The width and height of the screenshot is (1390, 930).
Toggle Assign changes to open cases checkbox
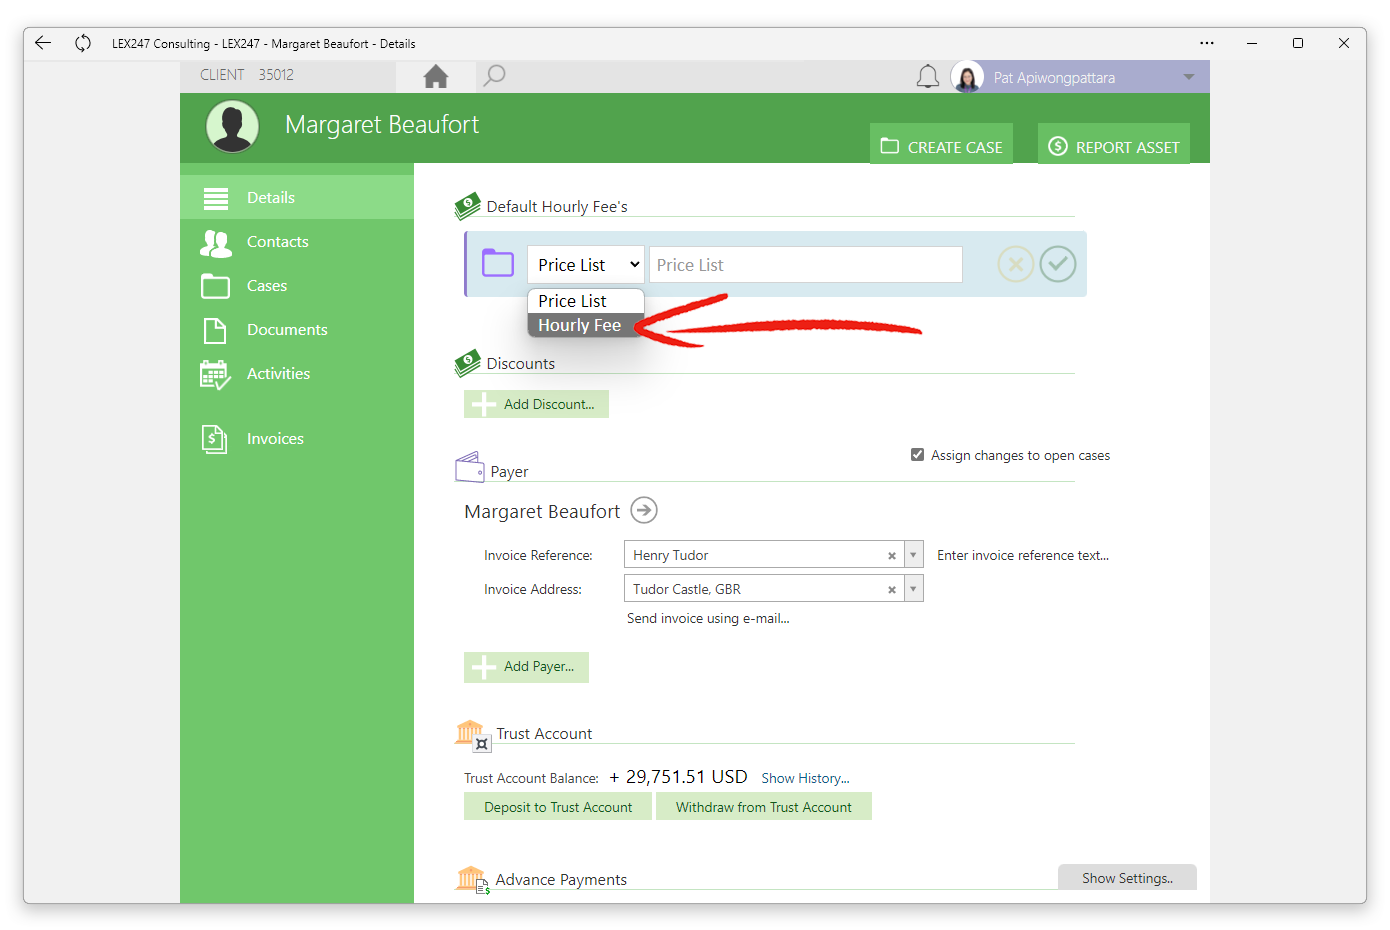(917, 455)
